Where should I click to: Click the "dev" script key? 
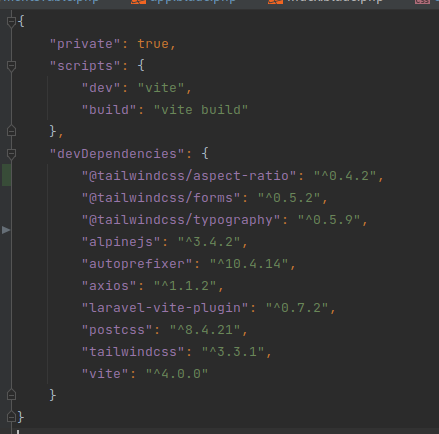click(101, 88)
